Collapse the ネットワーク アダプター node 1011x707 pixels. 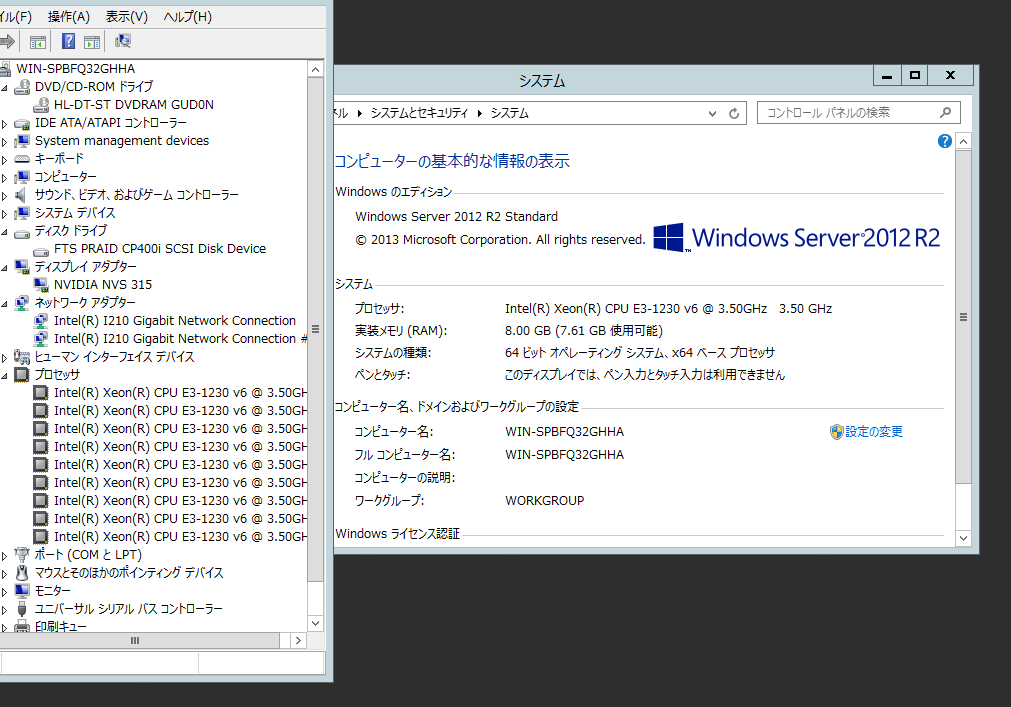pyautogui.click(x=5, y=304)
